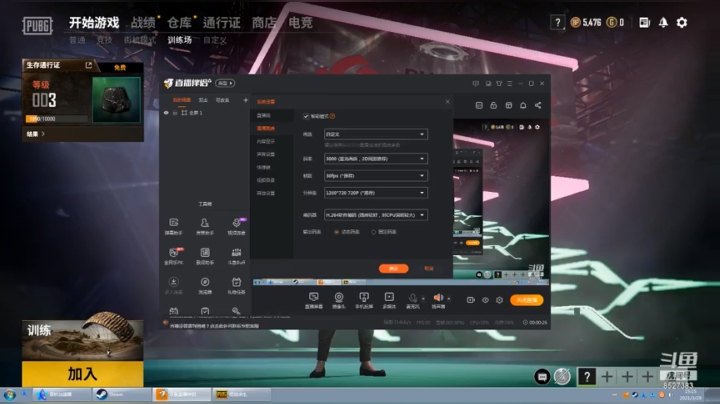The height and width of the screenshot is (404, 720).
Task: Toggle preview eye icon beside 关闭直播
Action: [485, 300]
